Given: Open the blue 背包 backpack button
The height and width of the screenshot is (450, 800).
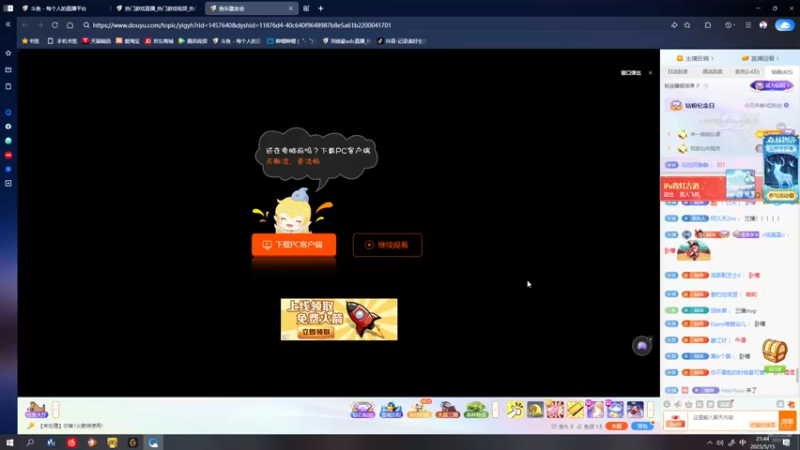Looking at the screenshot, I should (x=642, y=426).
